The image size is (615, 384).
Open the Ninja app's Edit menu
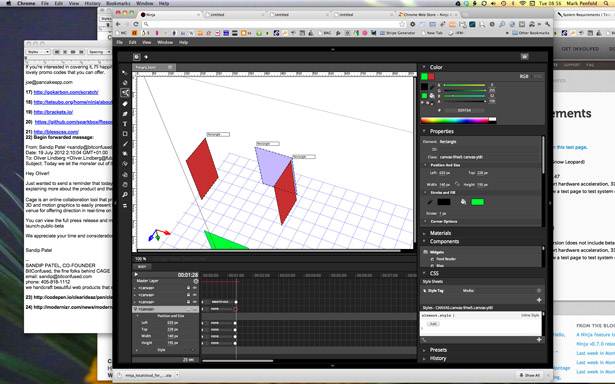coord(133,42)
